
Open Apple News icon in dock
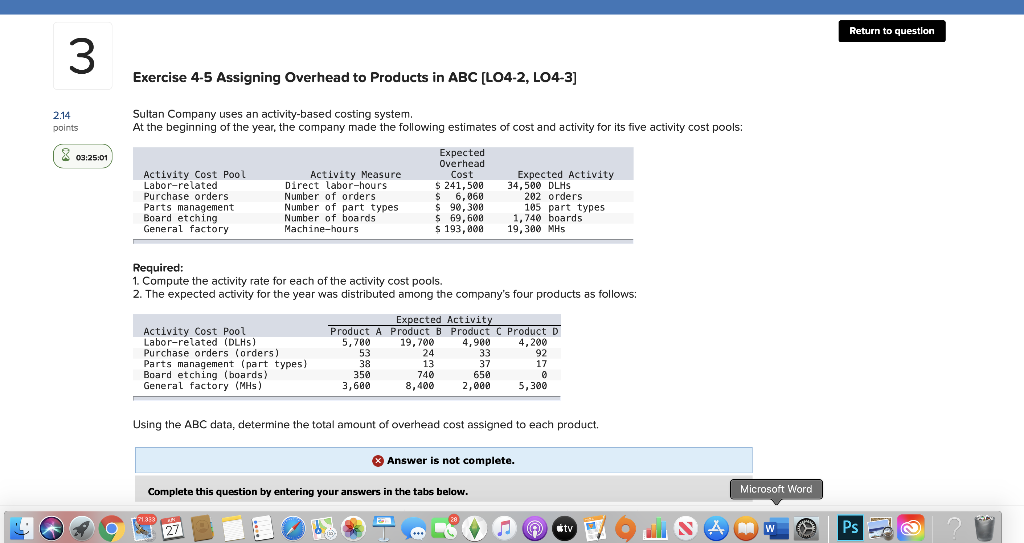[685, 528]
